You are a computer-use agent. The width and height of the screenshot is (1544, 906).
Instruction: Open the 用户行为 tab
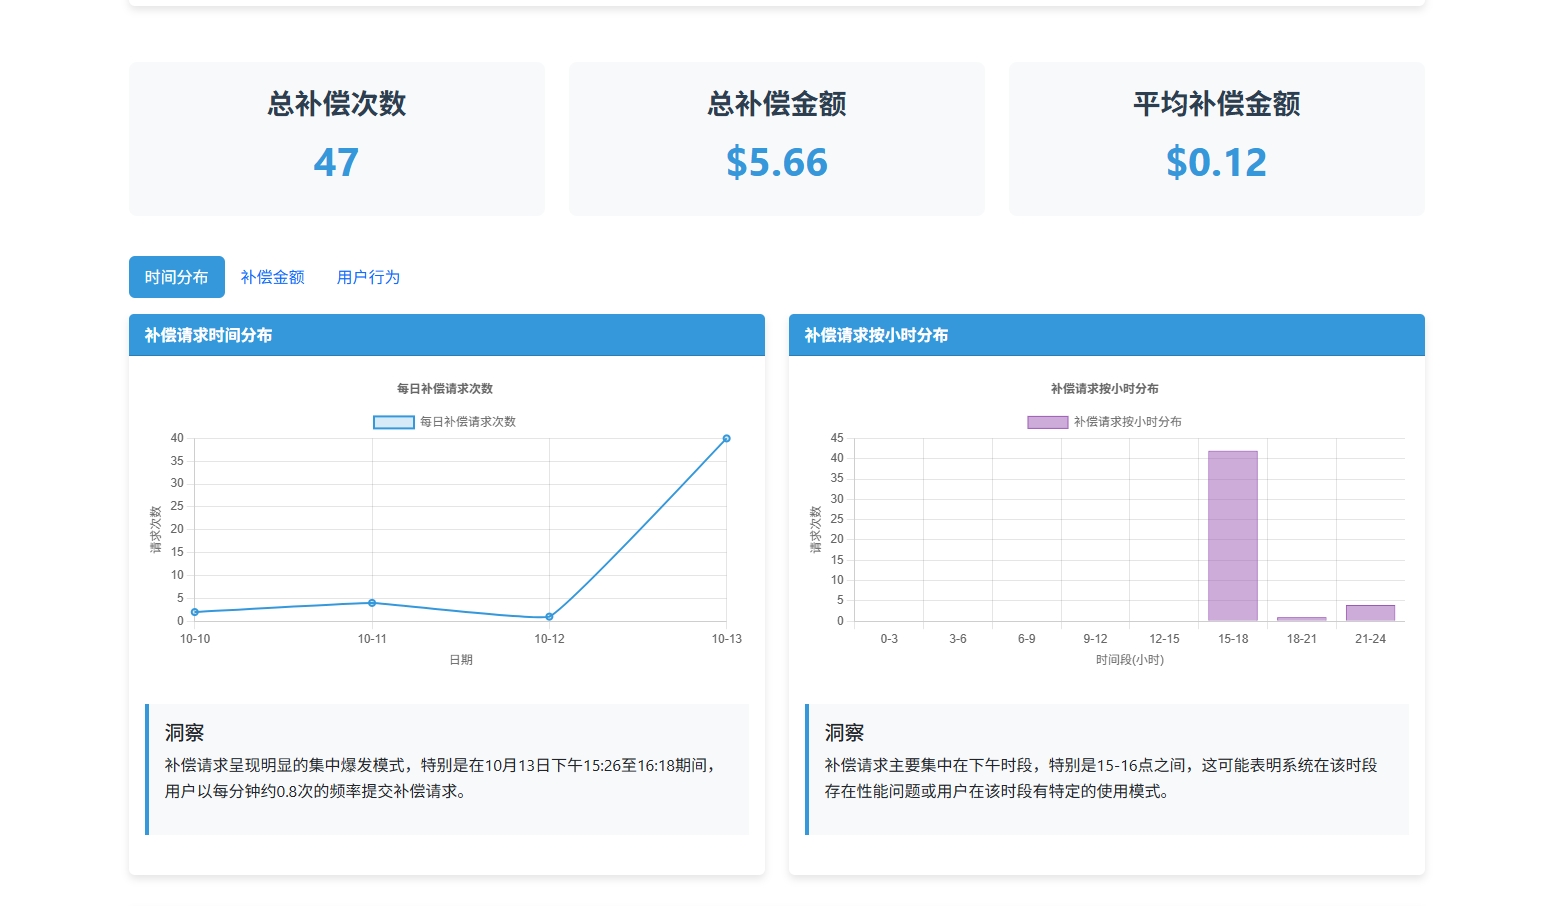point(367,277)
